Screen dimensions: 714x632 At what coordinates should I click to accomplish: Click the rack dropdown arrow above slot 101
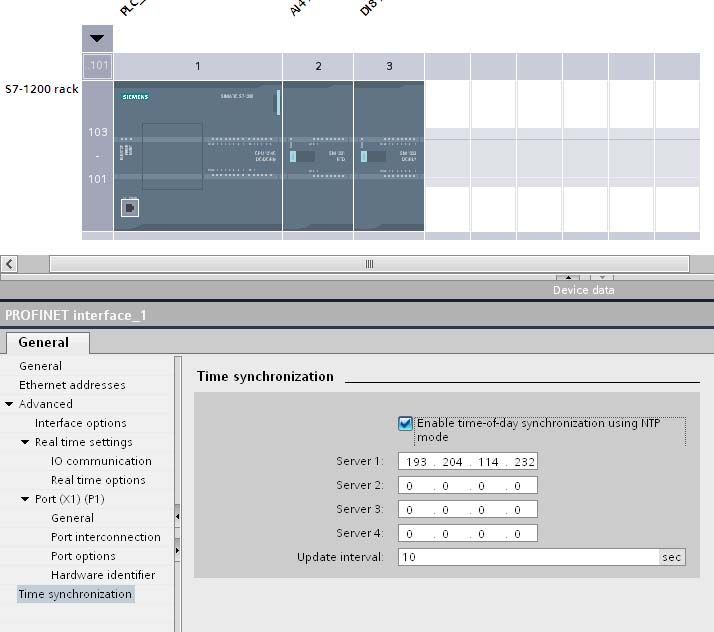pos(97,38)
